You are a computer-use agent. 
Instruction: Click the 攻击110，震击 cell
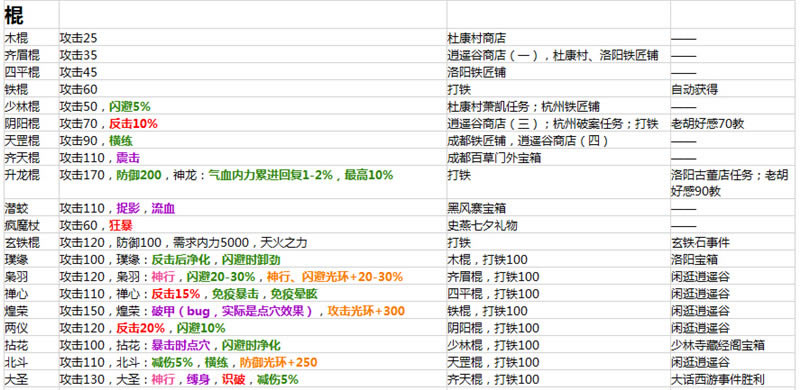point(253,158)
